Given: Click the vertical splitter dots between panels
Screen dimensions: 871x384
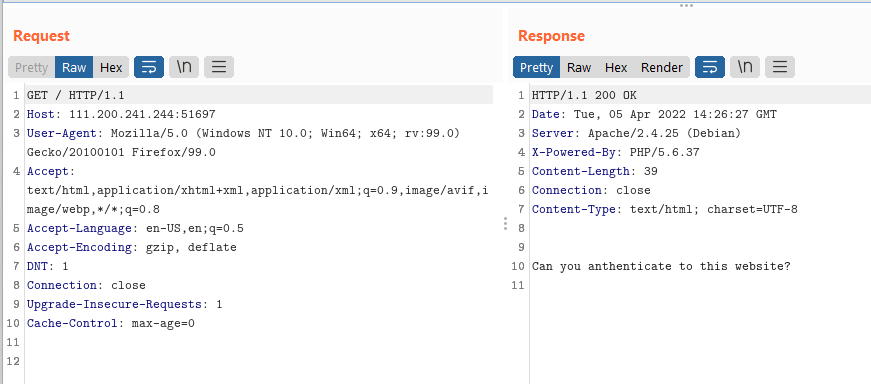Looking at the screenshot, I should click(x=505, y=223).
